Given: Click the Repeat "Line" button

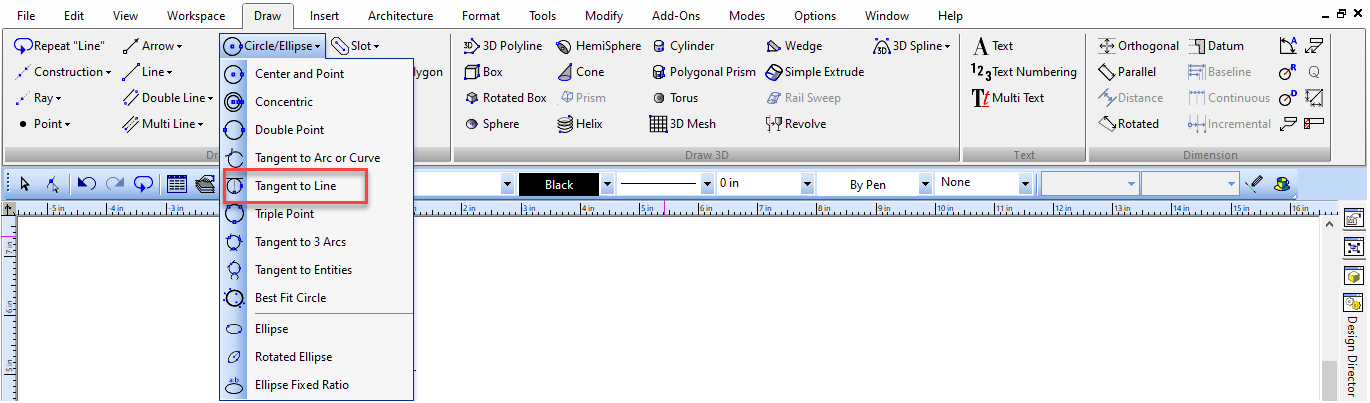Looking at the screenshot, I should click(61, 46).
